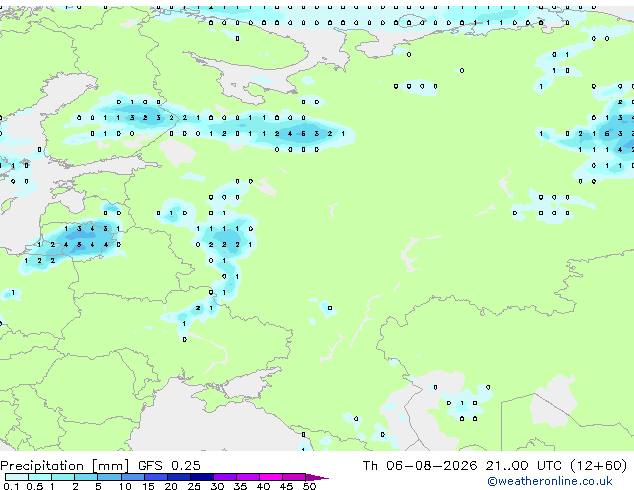The width and height of the screenshot is (634, 490).
Task: Select the 10–15 mm legend swatch
Action: tap(132, 477)
